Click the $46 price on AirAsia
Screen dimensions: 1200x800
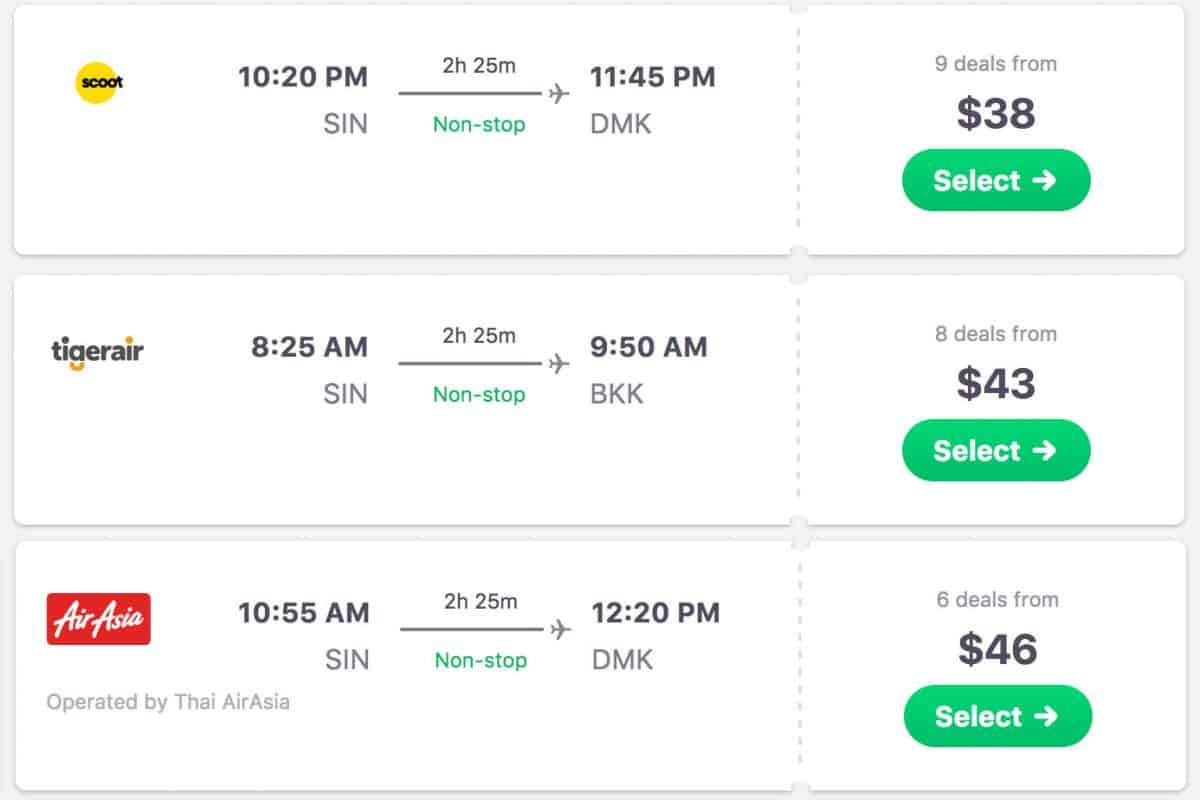click(997, 650)
